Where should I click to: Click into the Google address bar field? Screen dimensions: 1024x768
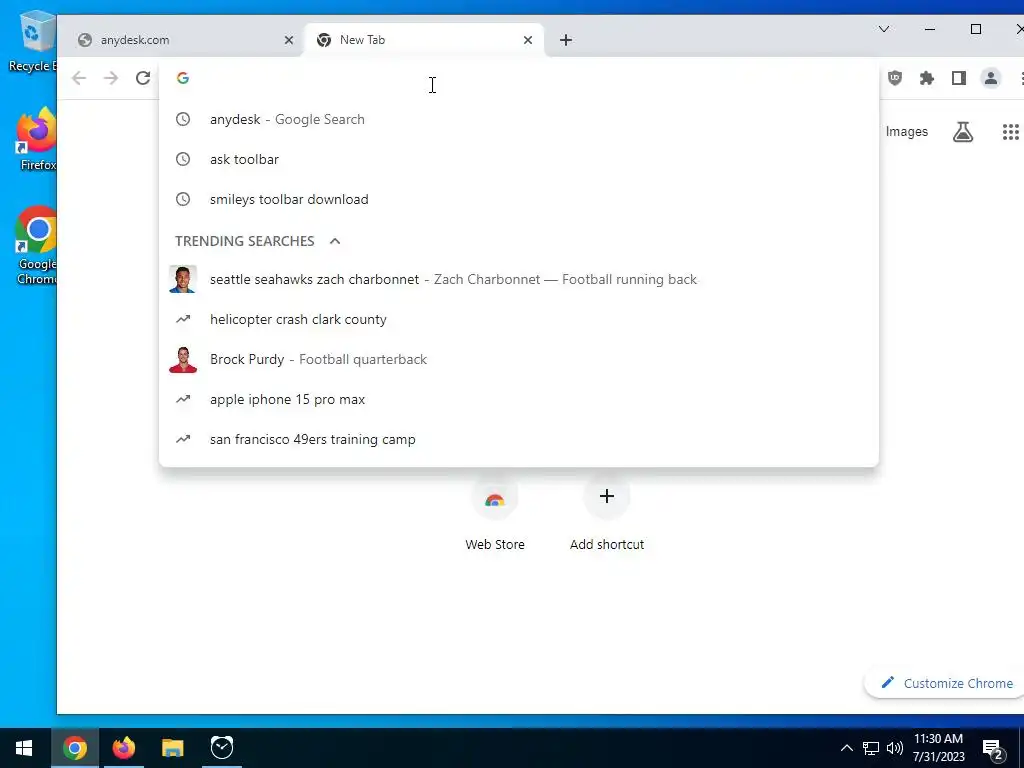click(519, 78)
